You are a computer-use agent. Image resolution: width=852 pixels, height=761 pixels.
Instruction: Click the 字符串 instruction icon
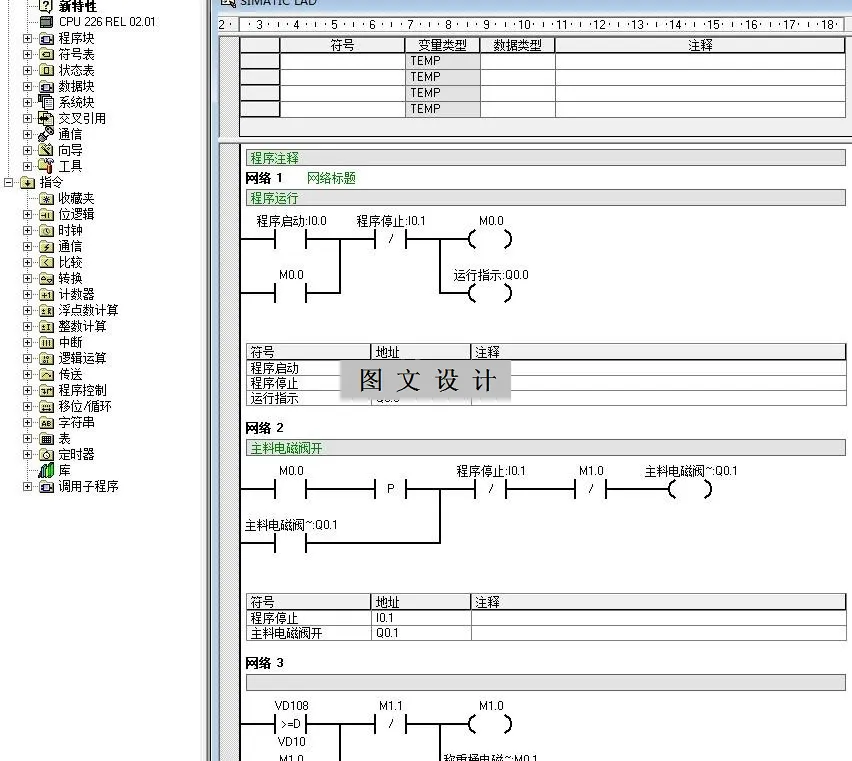[x=46, y=423]
